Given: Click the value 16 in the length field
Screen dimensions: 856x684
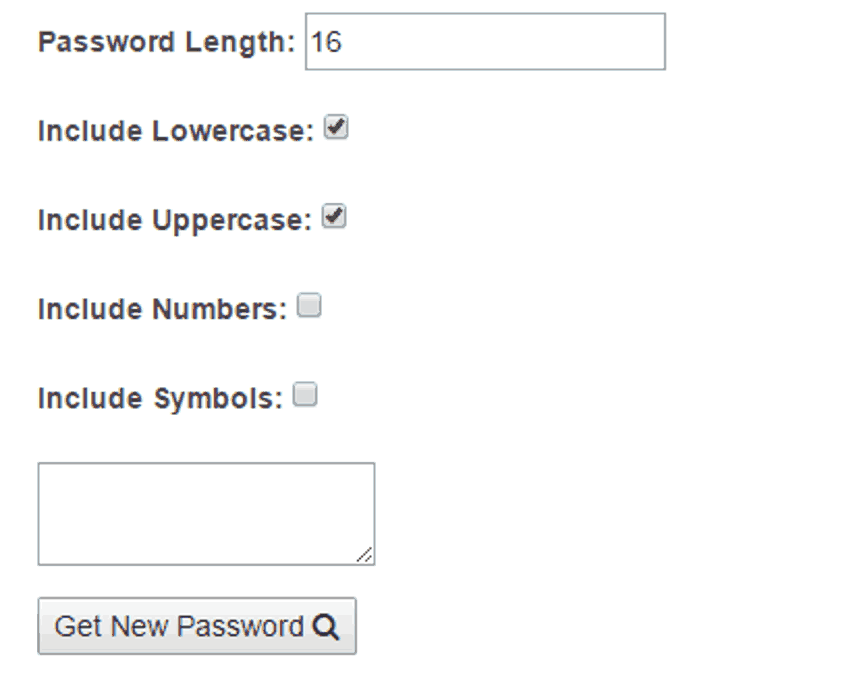Looking at the screenshot, I should (326, 42).
